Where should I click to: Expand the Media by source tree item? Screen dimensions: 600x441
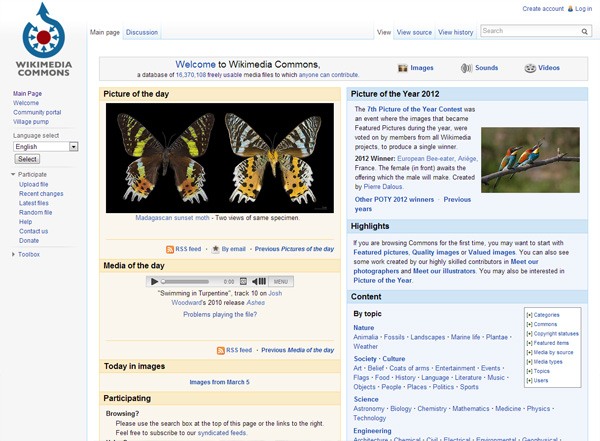point(529,353)
